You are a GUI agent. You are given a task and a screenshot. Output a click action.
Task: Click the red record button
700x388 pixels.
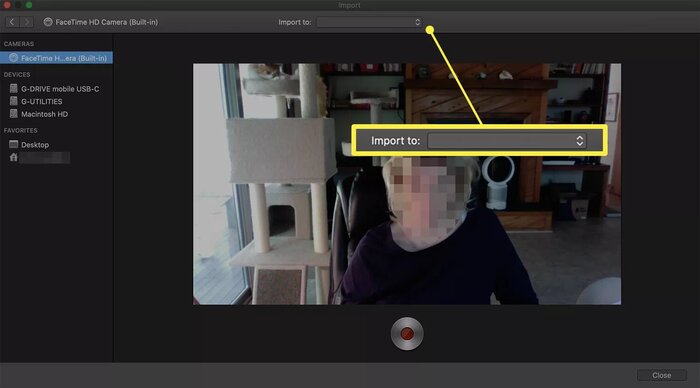407,334
